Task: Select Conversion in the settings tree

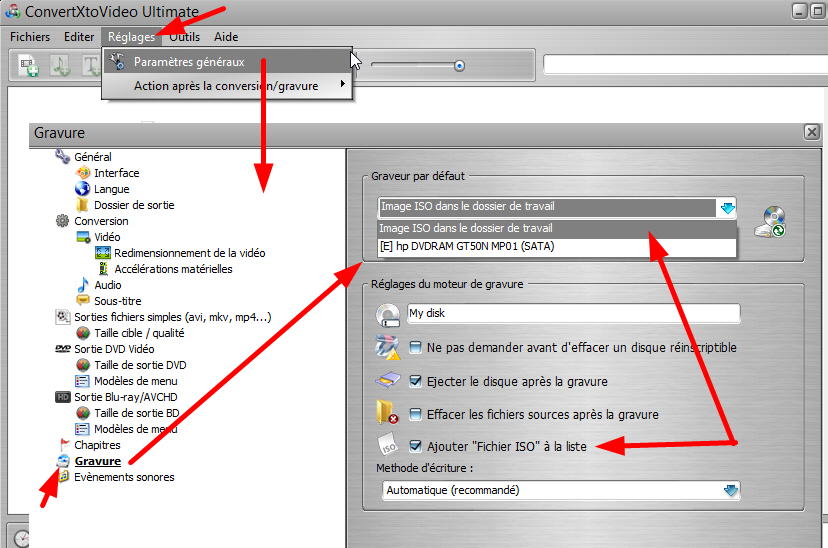Action: (101, 221)
